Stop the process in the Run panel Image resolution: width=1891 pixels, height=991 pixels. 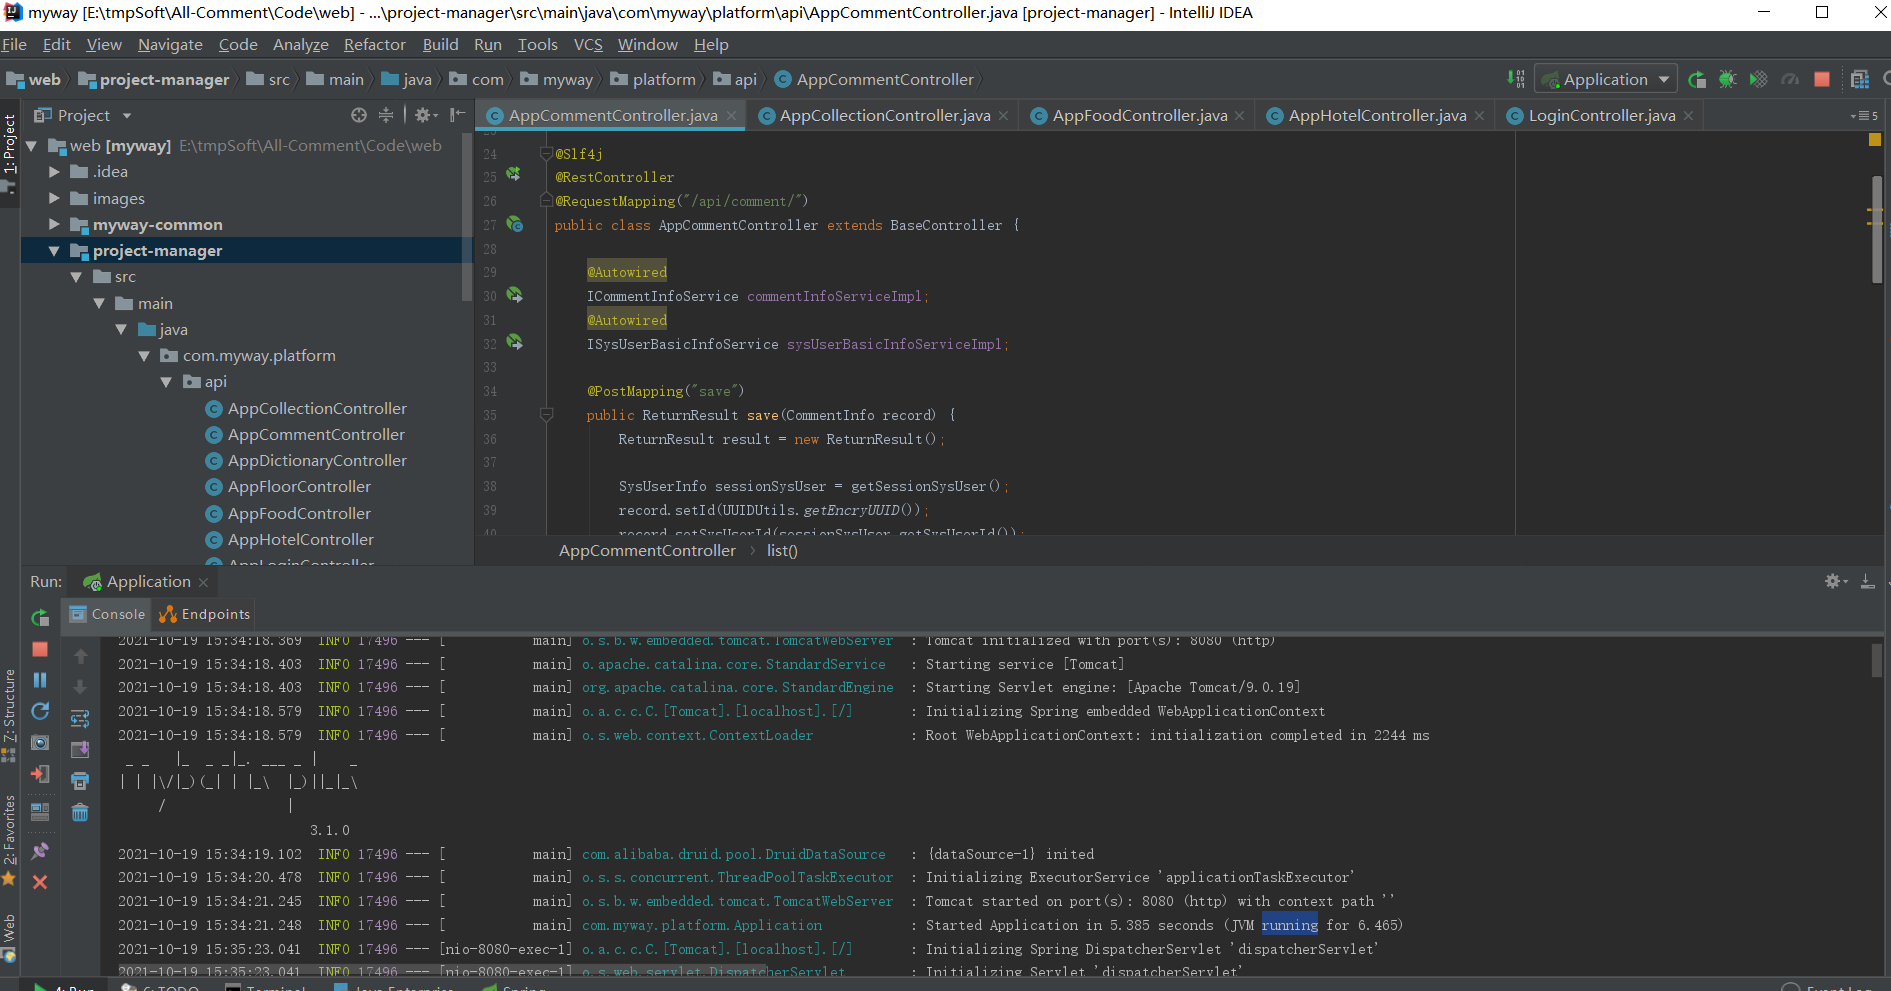tap(40, 649)
